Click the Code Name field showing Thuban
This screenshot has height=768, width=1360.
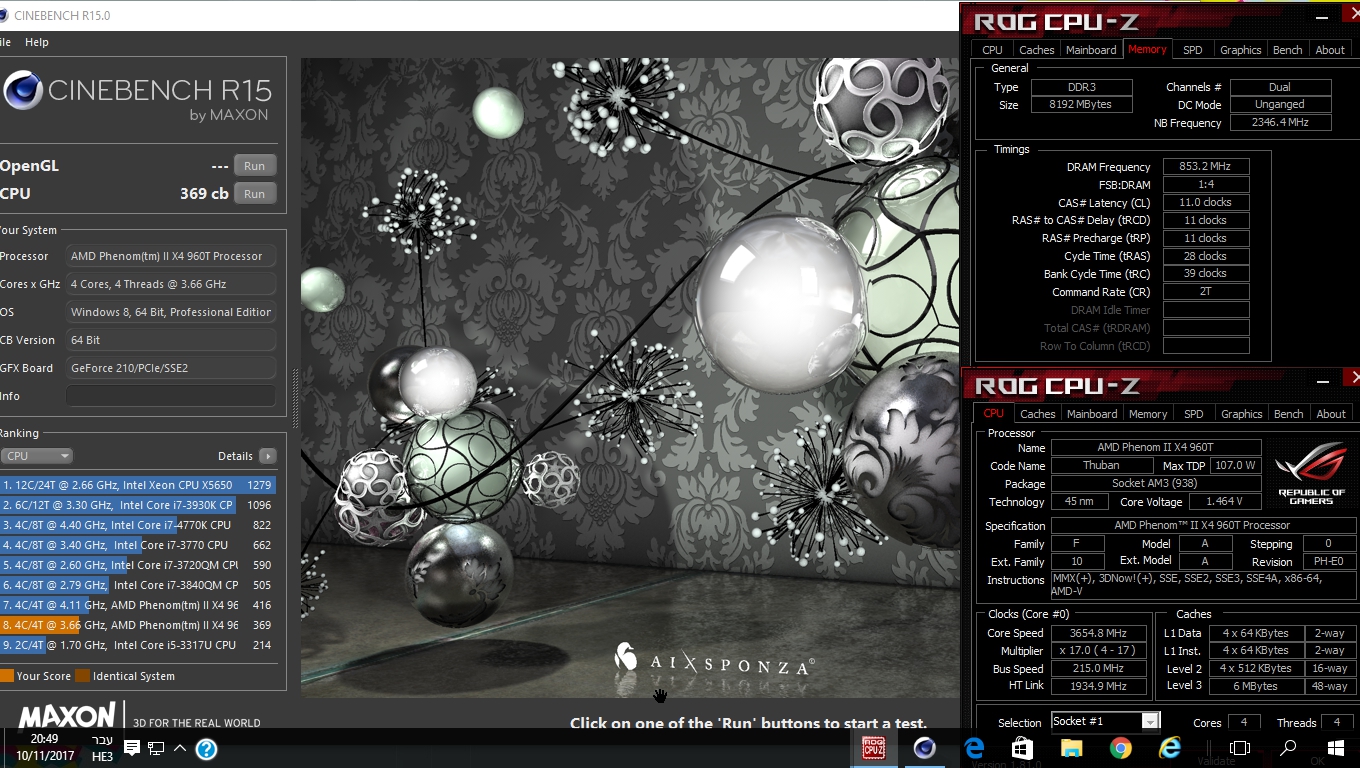point(1101,466)
